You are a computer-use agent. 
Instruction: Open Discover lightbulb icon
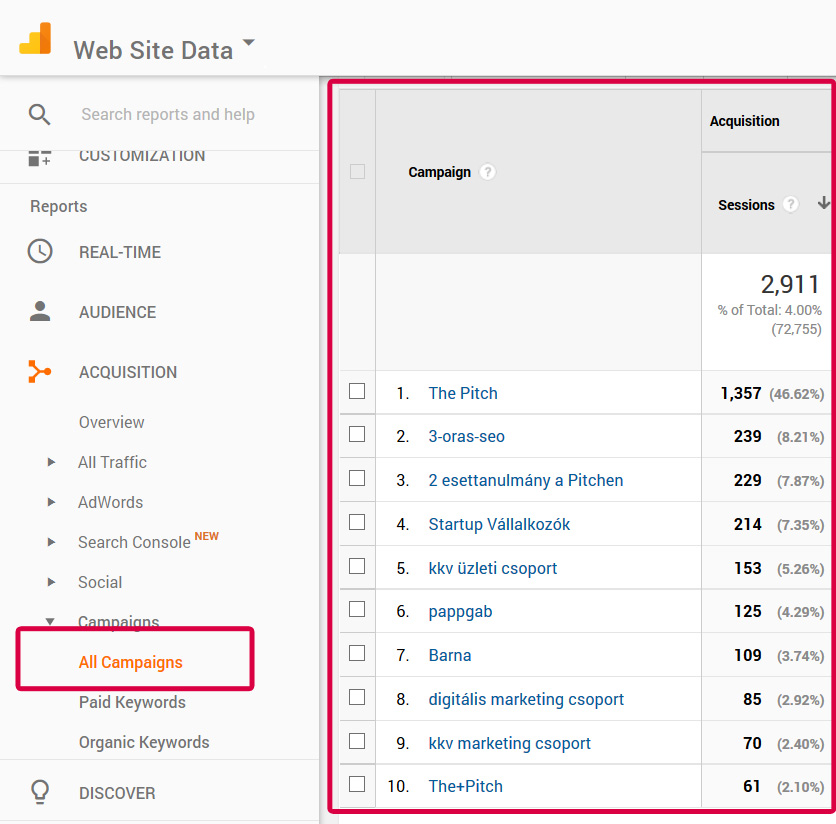pos(40,792)
